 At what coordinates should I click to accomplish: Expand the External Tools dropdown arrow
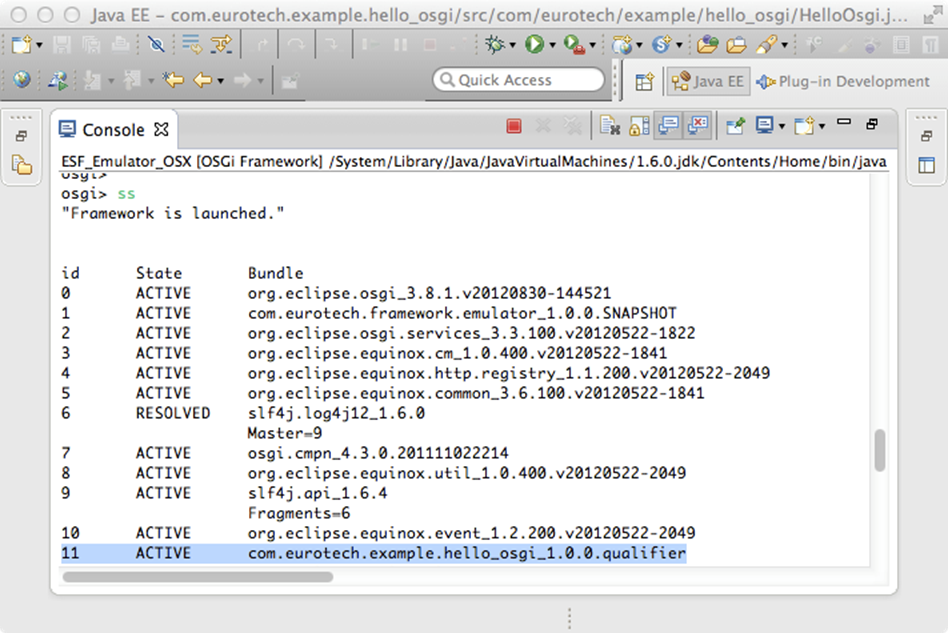[x=592, y=45]
